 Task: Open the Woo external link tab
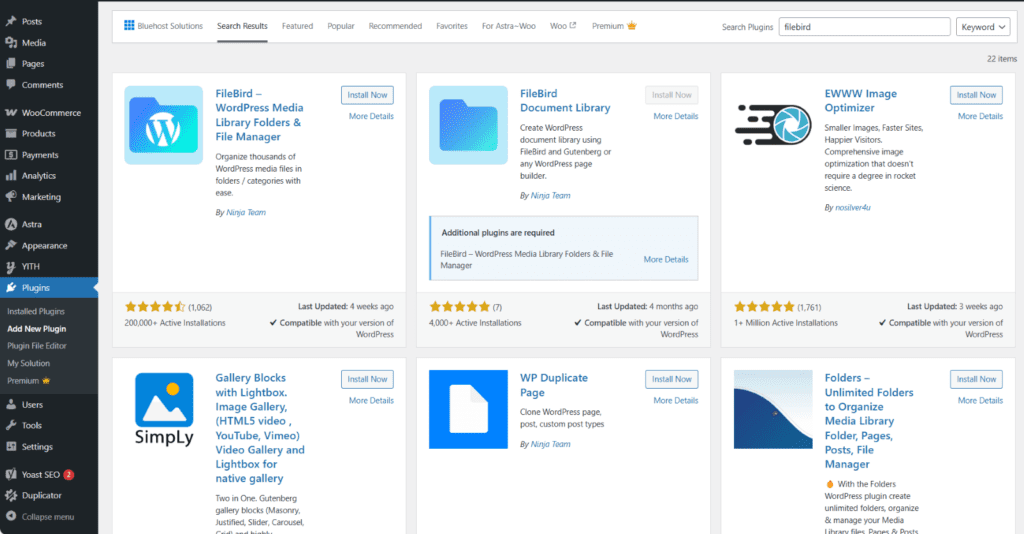(x=563, y=26)
